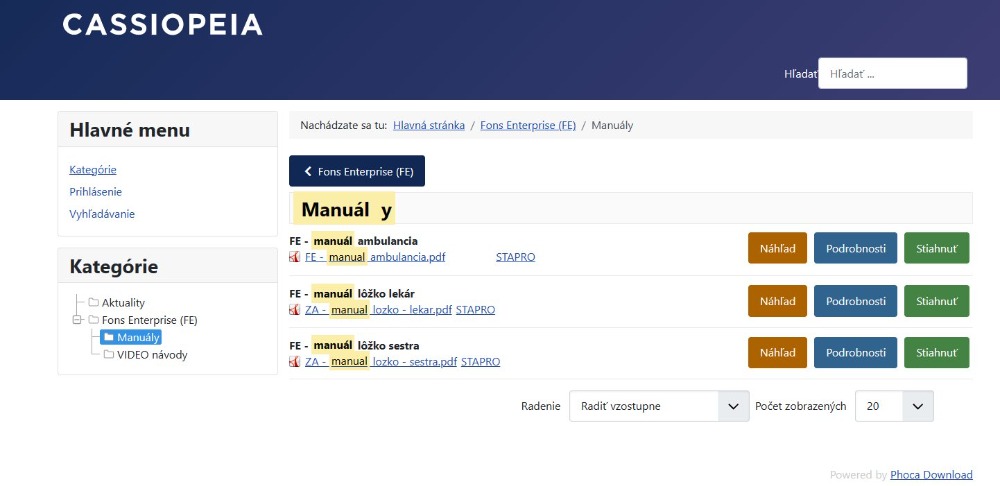Go back using Fons Enterprise (FE) button
This screenshot has width=1000, height=486.
tap(357, 171)
